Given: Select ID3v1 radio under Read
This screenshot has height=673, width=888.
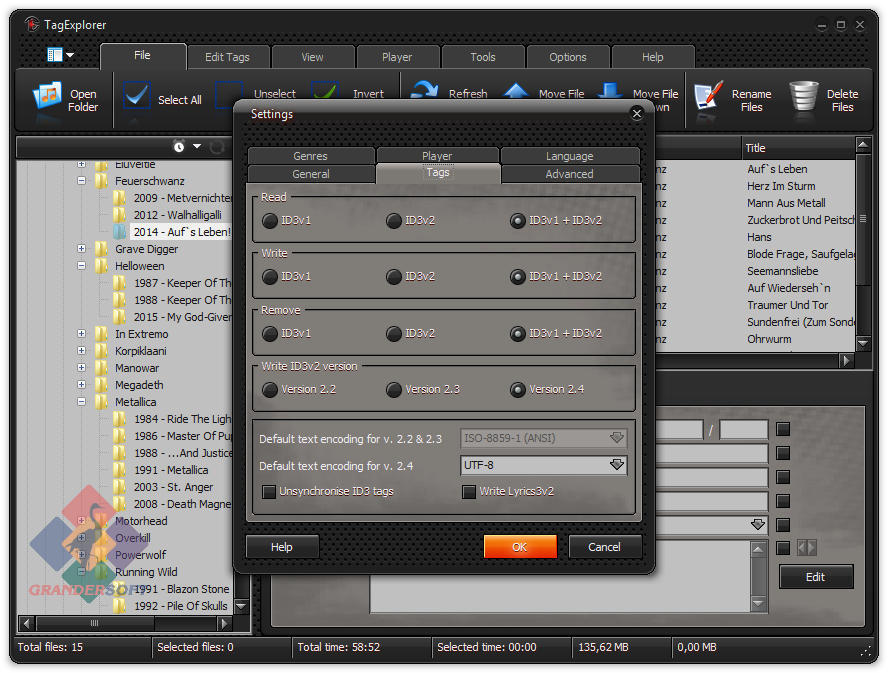Looking at the screenshot, I should [x=270, y=220].
